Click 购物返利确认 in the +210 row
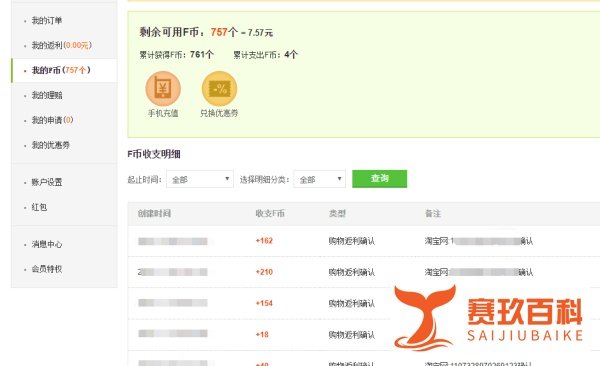Image resolution: width=600 pixels, height=366 pixels. pyautogui.click(x=352, y=273)
